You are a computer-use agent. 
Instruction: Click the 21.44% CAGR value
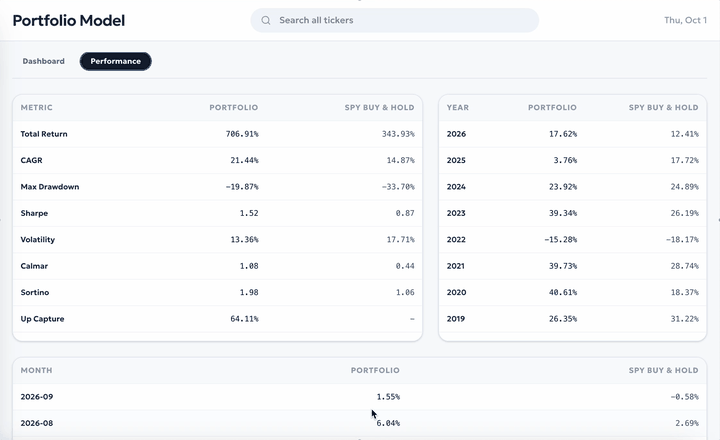[244, 160]
